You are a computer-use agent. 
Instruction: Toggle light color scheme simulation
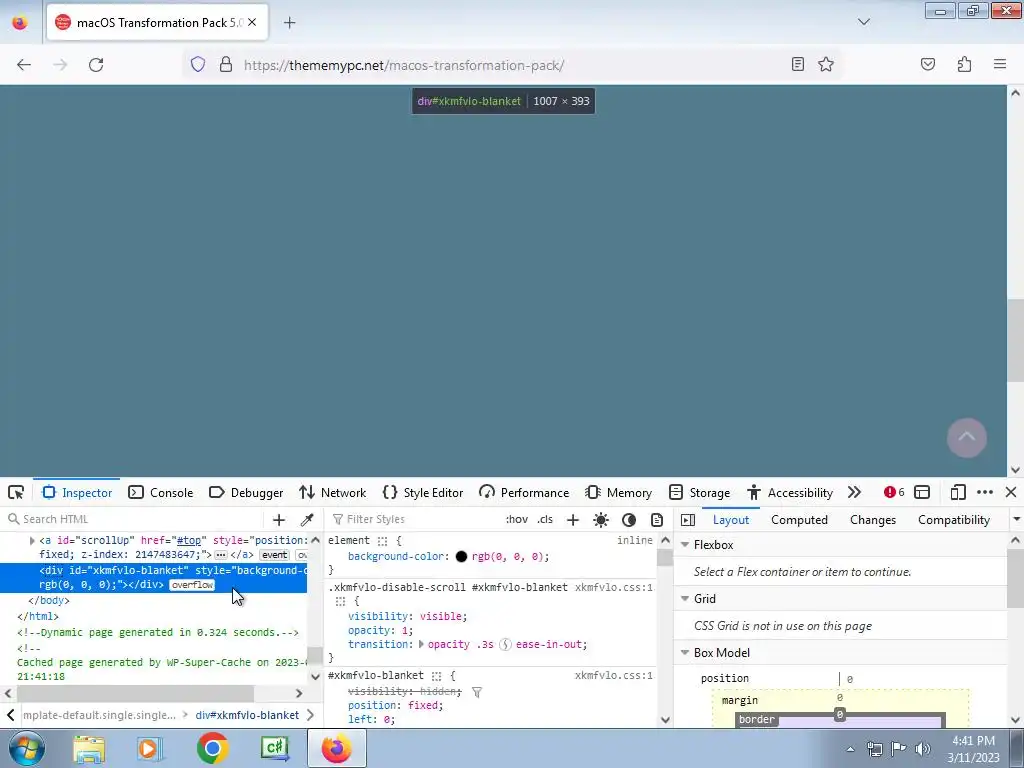tap(601, 520)
